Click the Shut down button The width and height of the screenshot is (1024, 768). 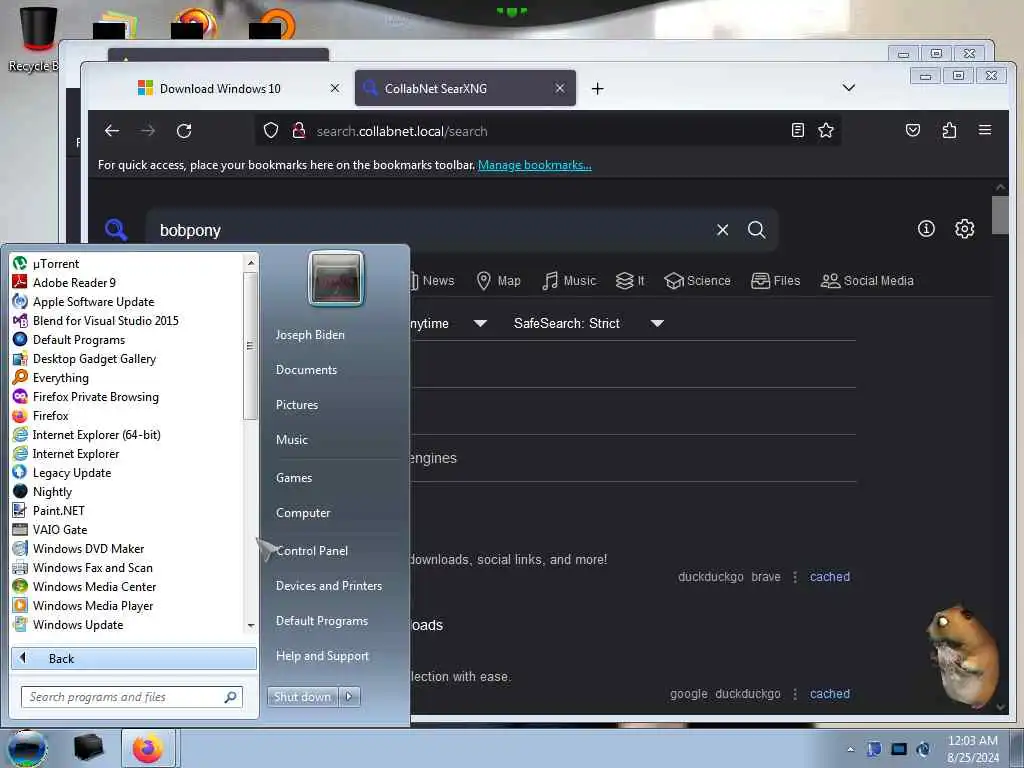[x=302, y=697]
